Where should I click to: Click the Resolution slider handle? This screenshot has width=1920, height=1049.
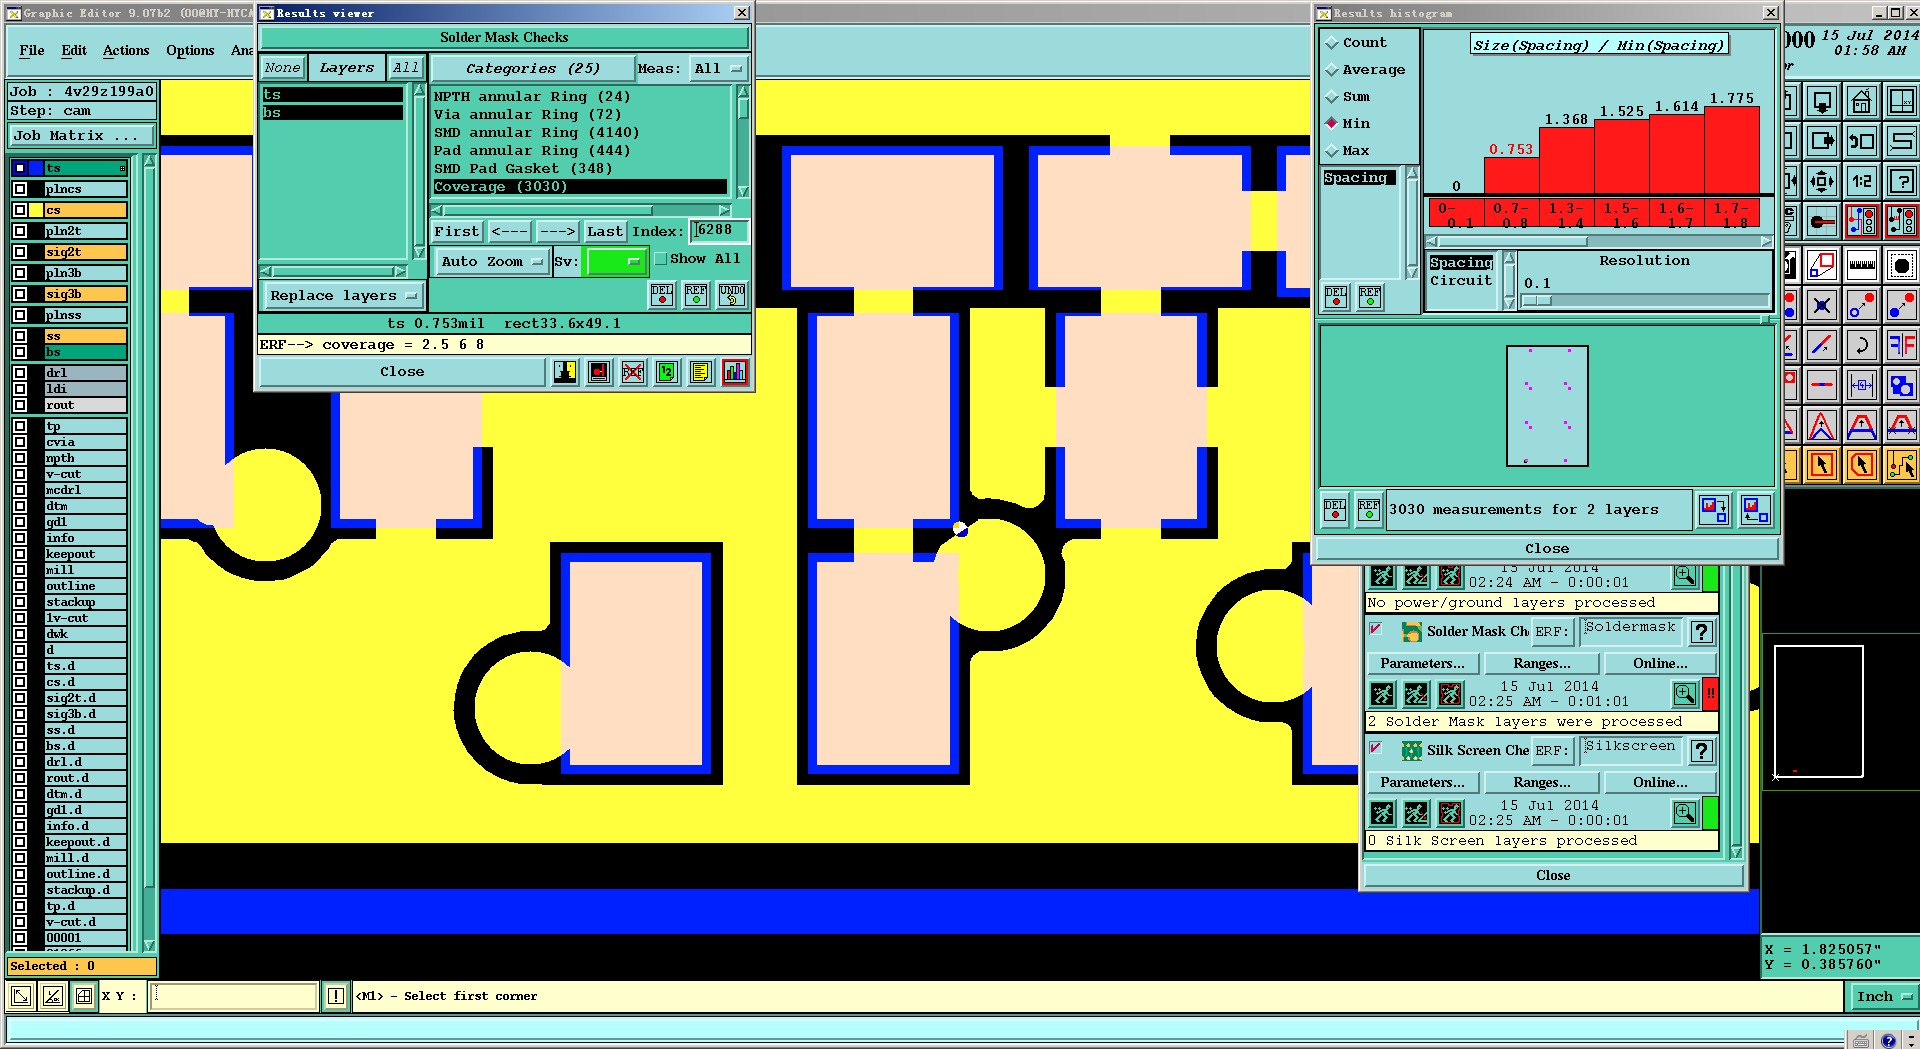[x=1537, y=301]
